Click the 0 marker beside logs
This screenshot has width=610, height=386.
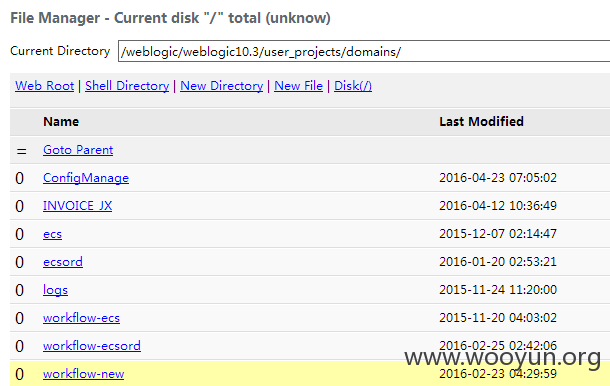click(x=19, y=290)
